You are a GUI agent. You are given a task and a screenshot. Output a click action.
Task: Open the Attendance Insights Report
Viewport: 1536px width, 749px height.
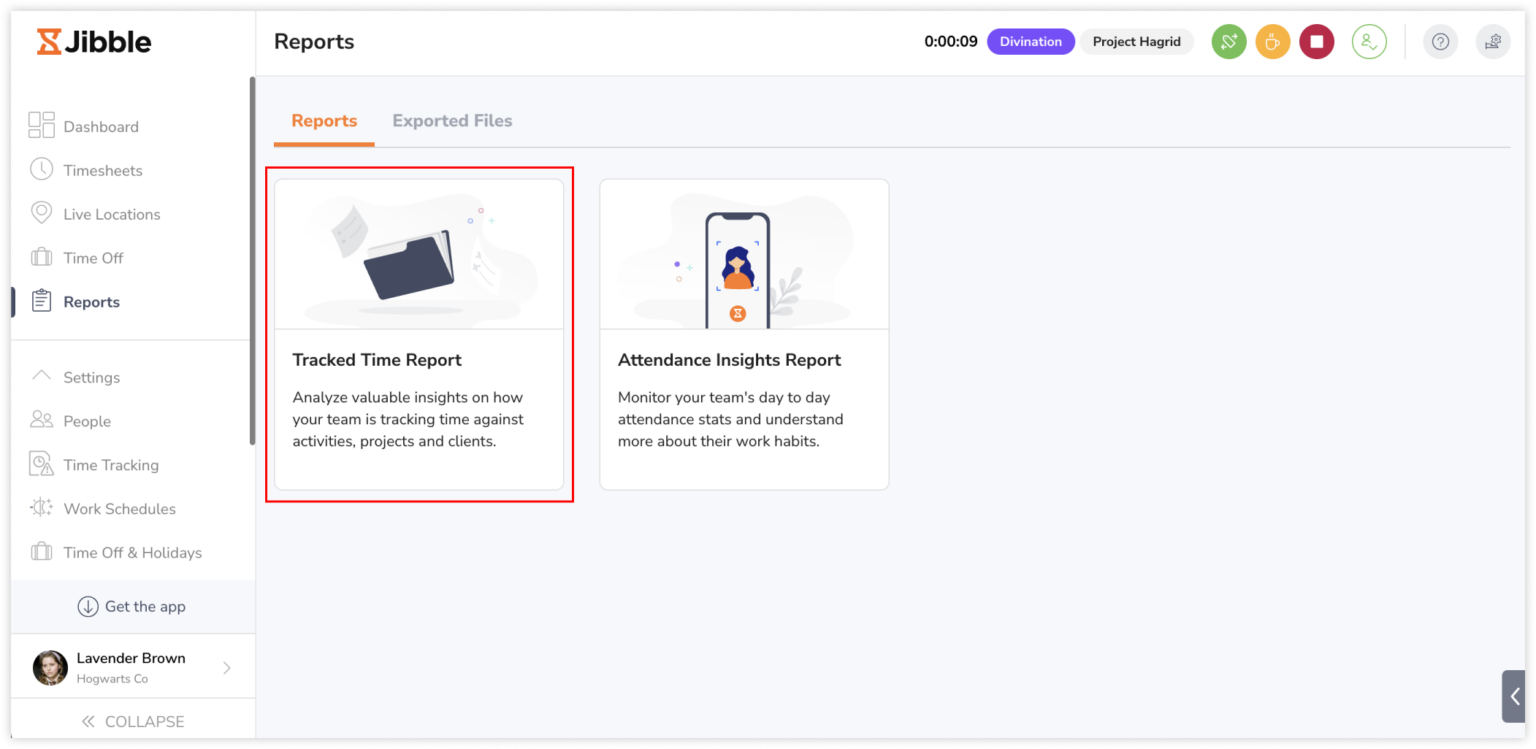click(x=744, y=334)
